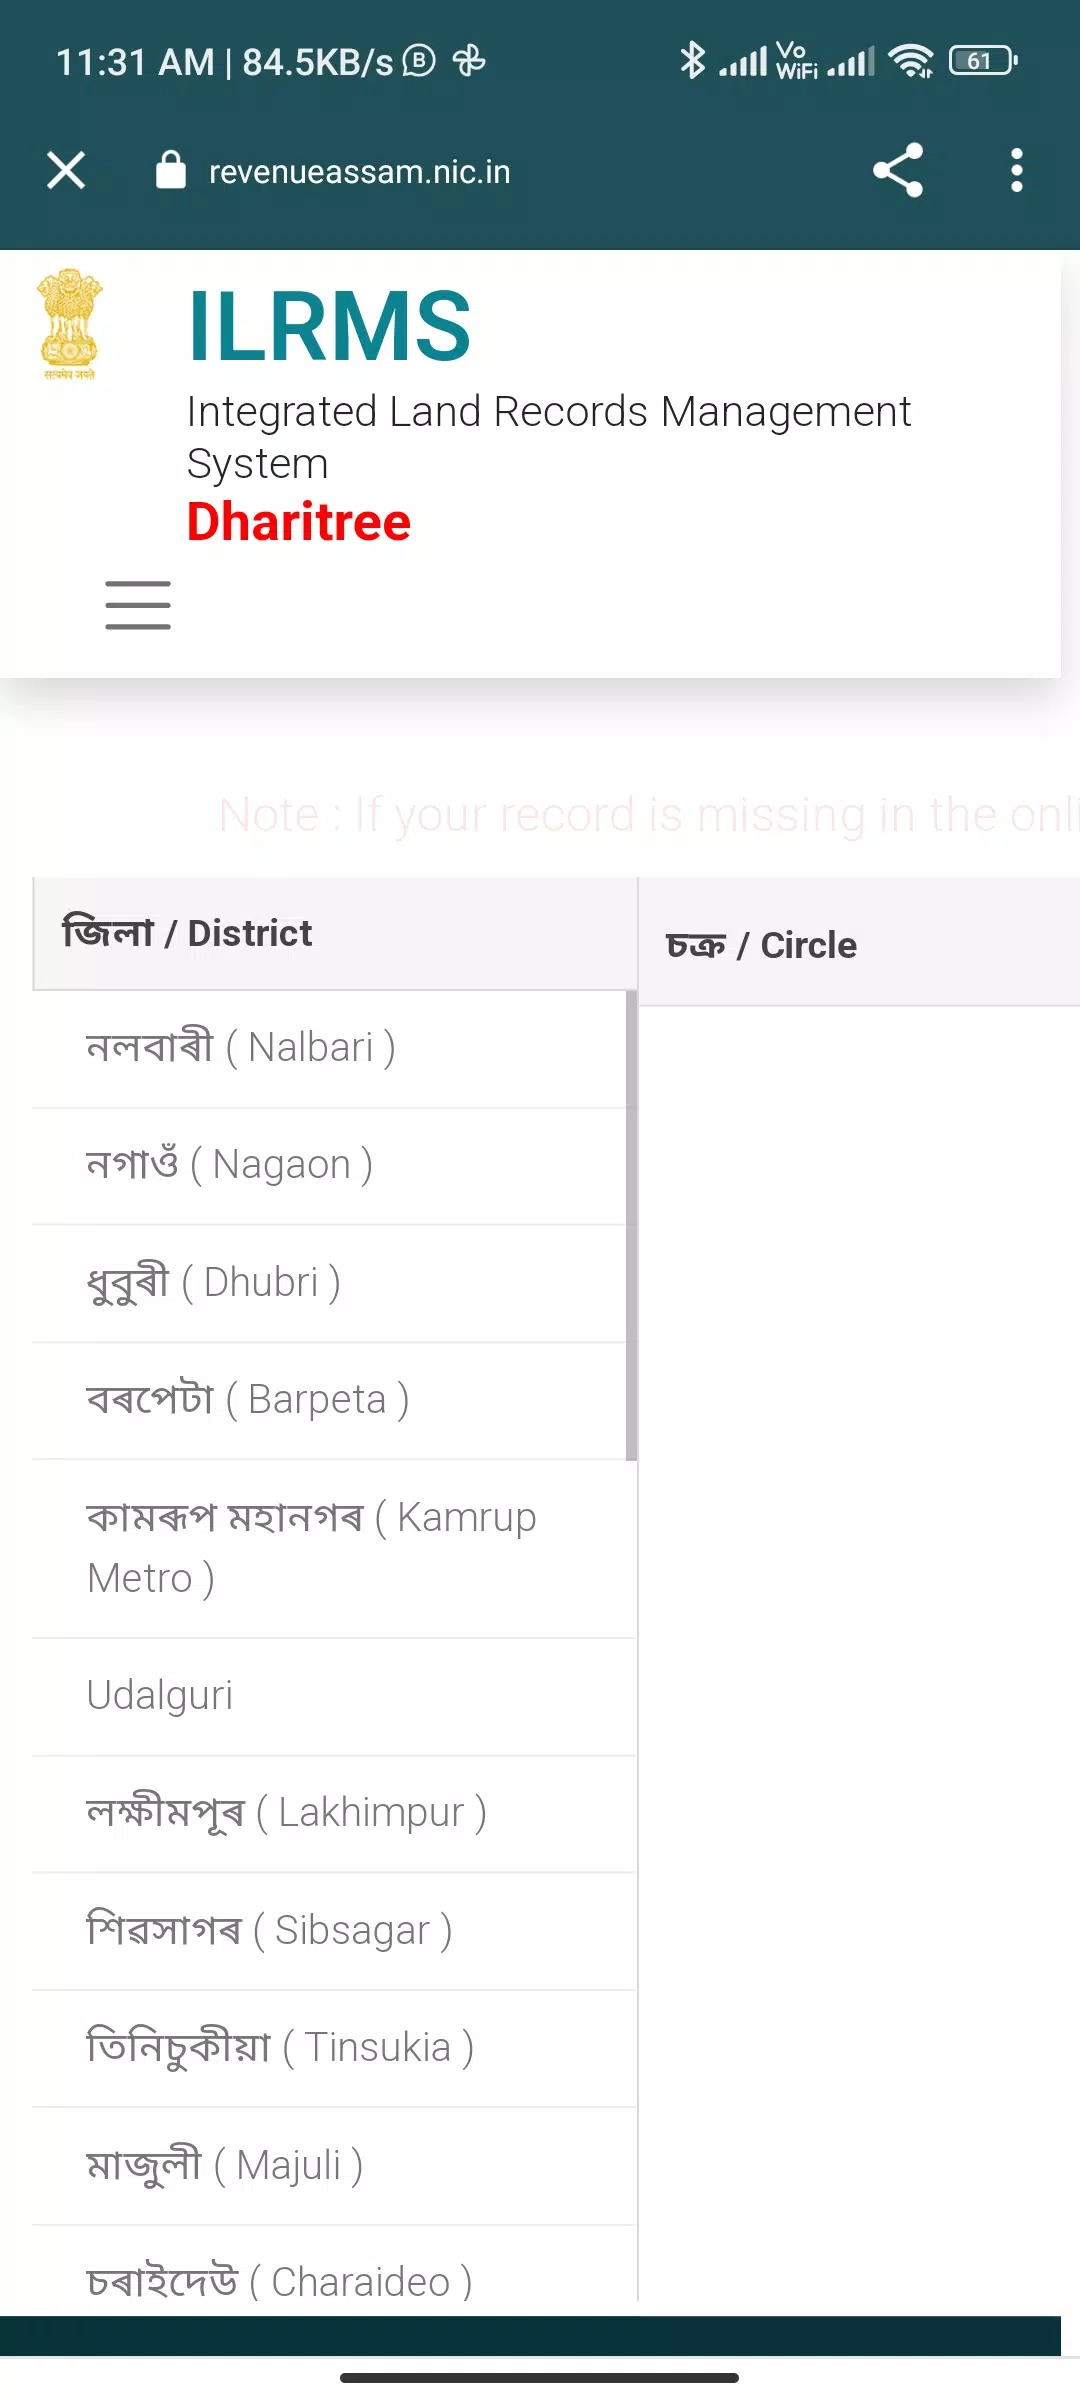The image size is (1080, 2400).
Task: Tap the Wi-Fi signal icon
Action: click(911, 61)
